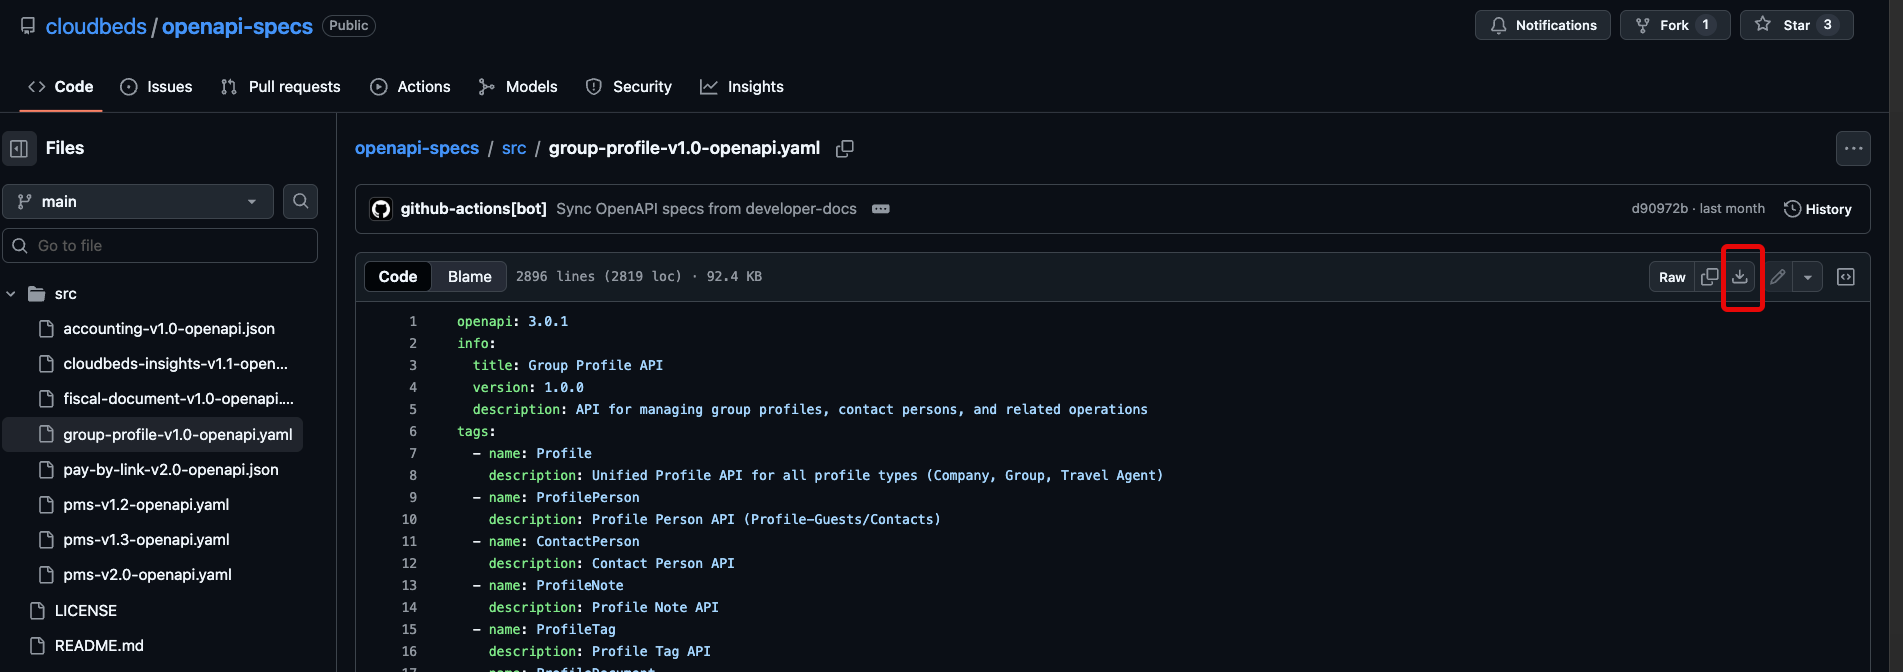1903x672 pixels.
Task: Open commit d90972b
Action: [x=1659, y=209]
